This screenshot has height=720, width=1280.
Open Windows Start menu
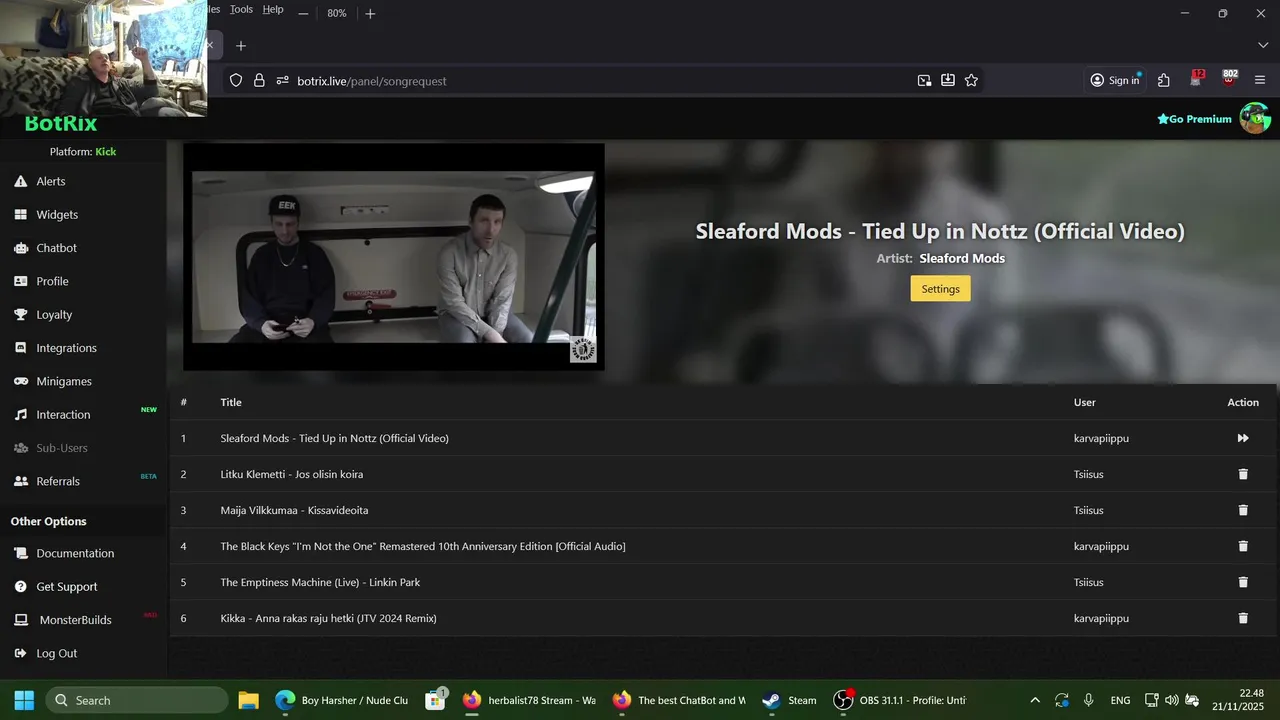(x=24, y=700)
